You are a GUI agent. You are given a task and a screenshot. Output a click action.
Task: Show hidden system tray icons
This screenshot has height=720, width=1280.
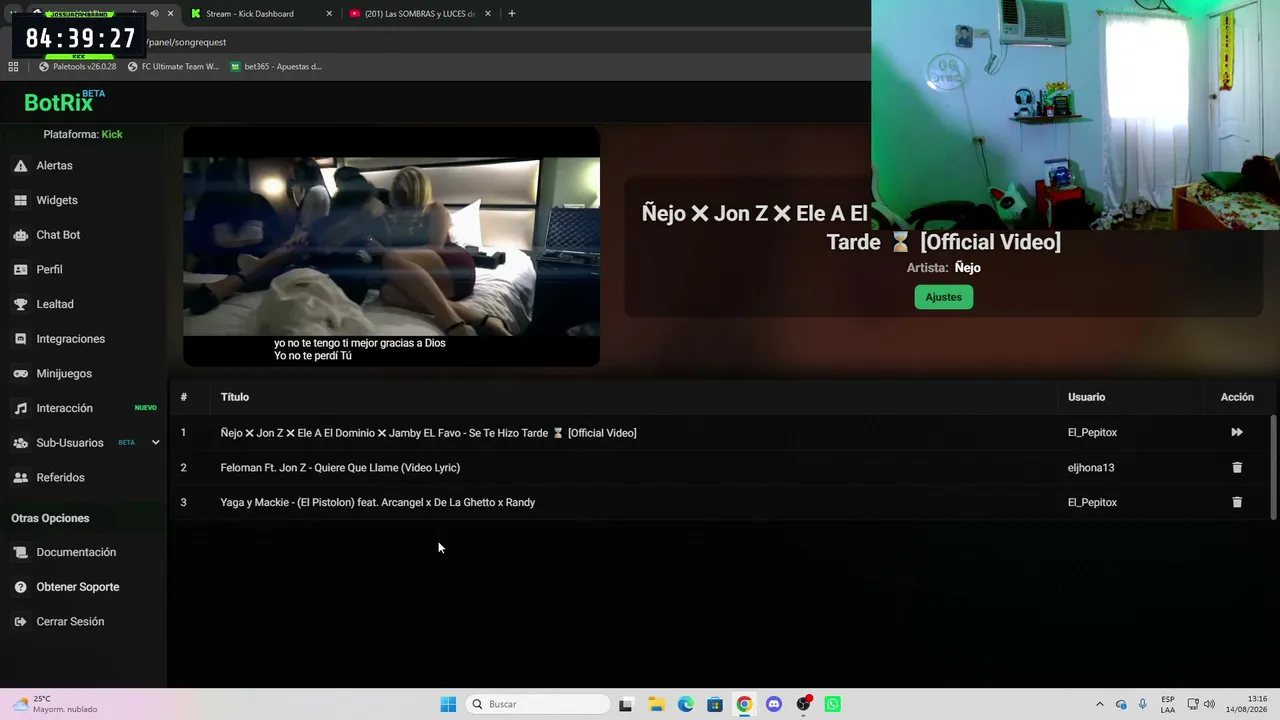1100,704
